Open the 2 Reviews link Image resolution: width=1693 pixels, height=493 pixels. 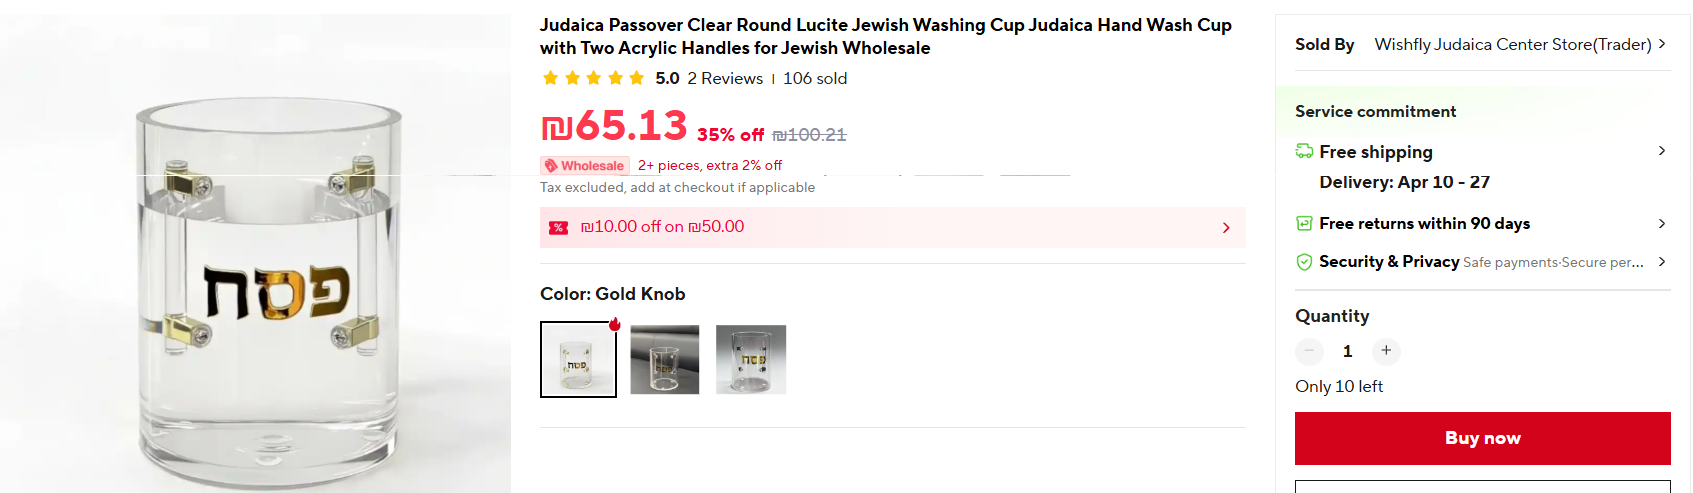725,78
